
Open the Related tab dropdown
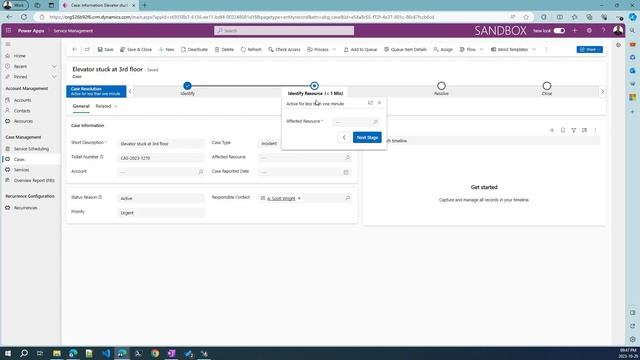[x=107, y=106]
